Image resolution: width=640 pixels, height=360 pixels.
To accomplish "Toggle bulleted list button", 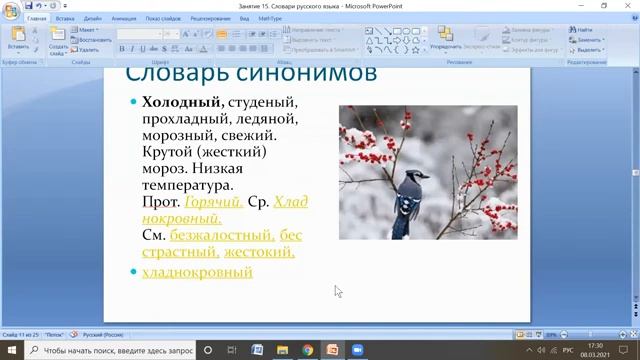I will click(222, 34).
